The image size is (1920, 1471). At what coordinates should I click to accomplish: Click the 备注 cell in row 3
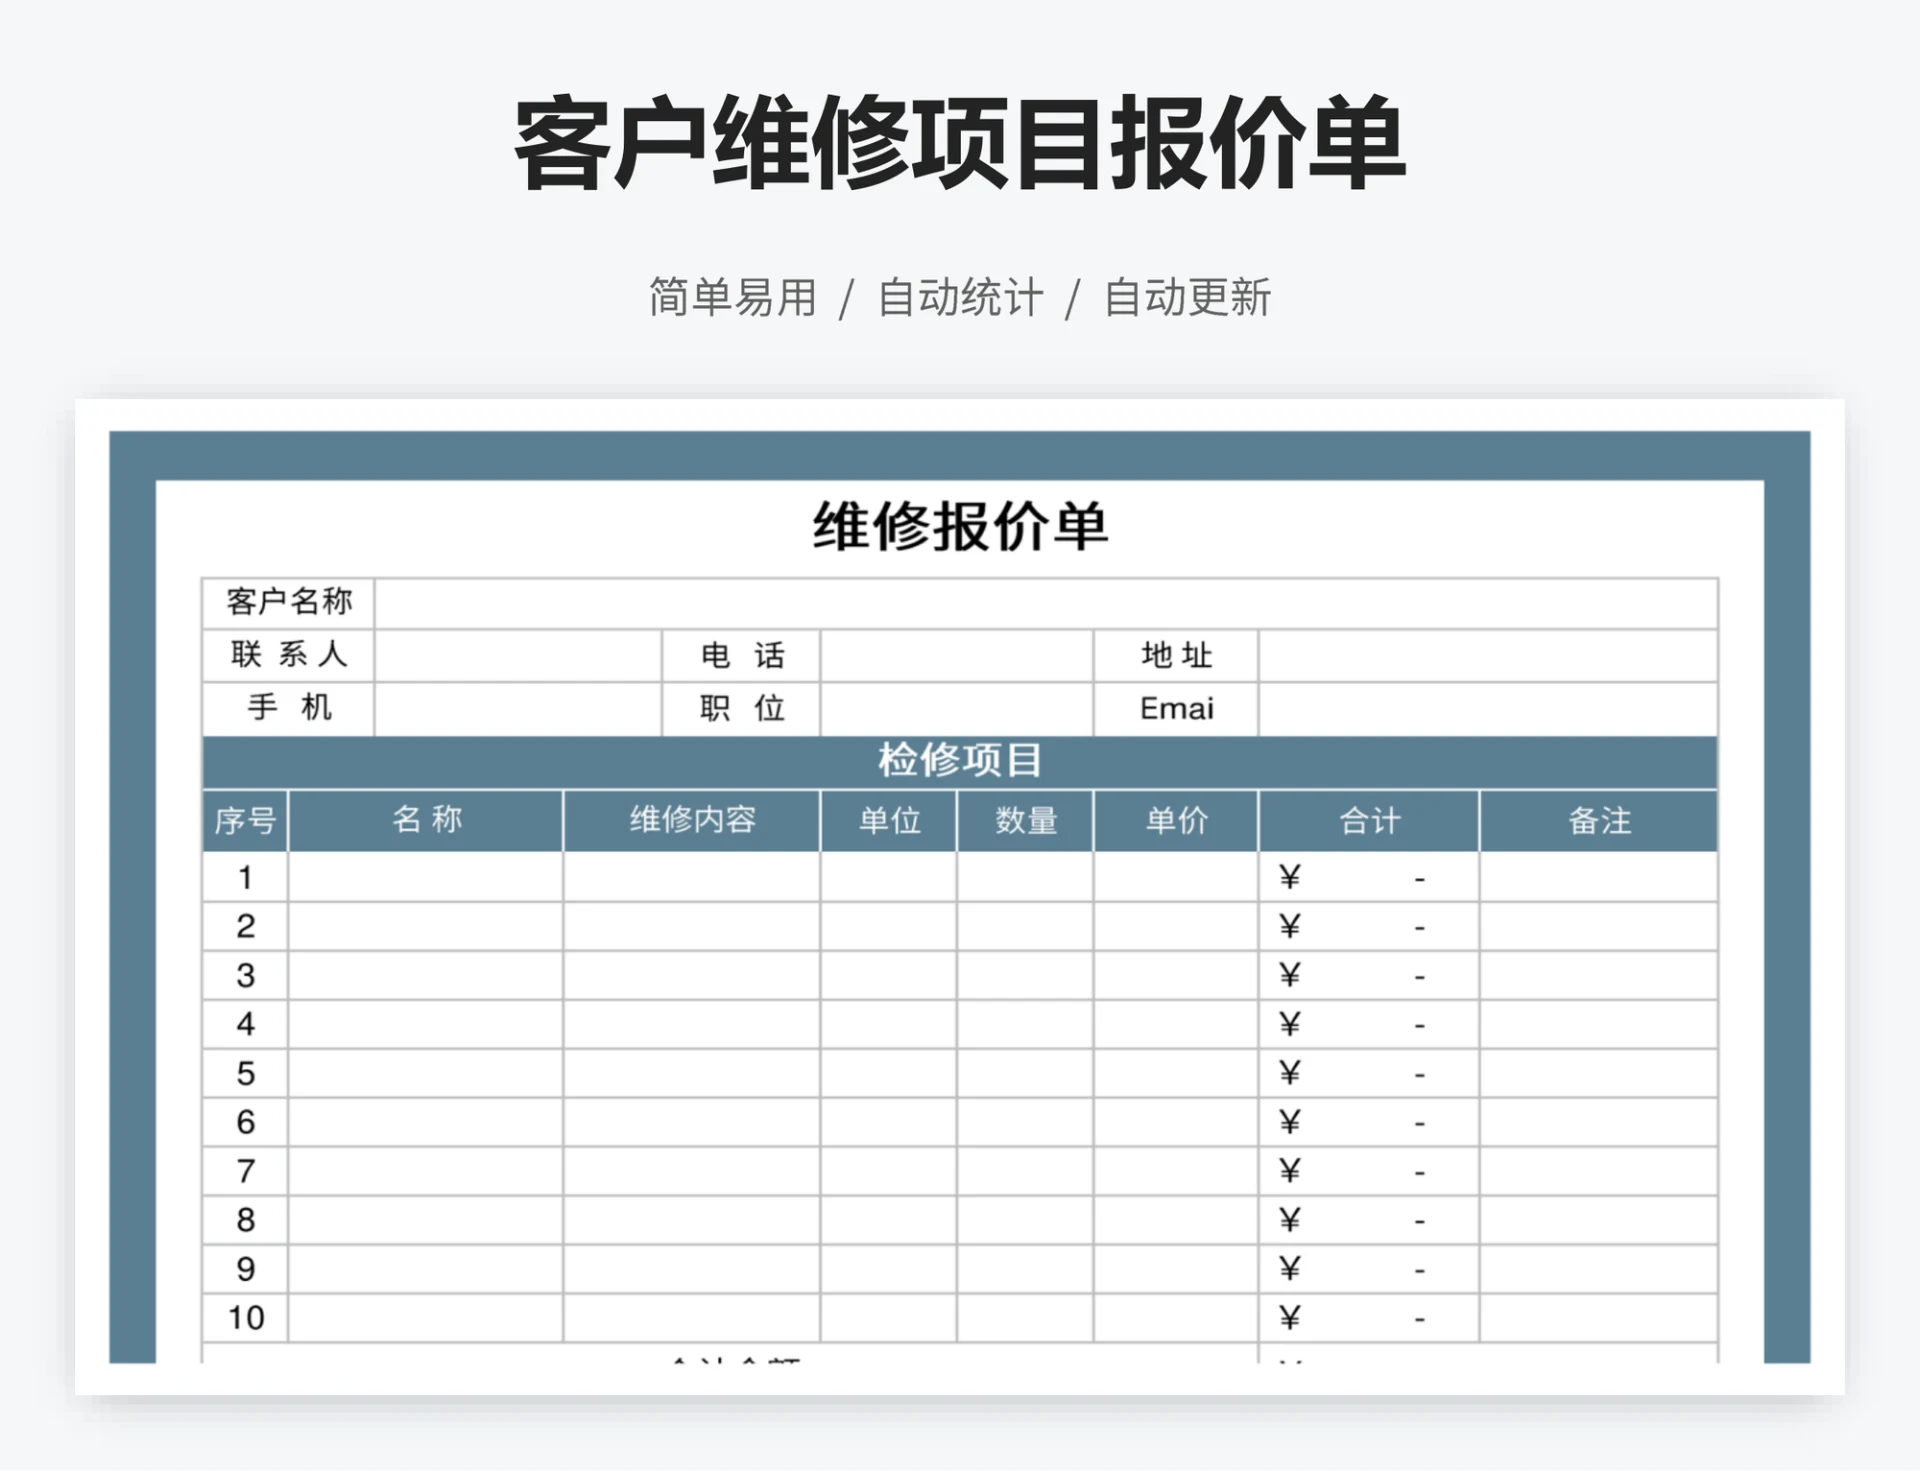pos(1598,976)
